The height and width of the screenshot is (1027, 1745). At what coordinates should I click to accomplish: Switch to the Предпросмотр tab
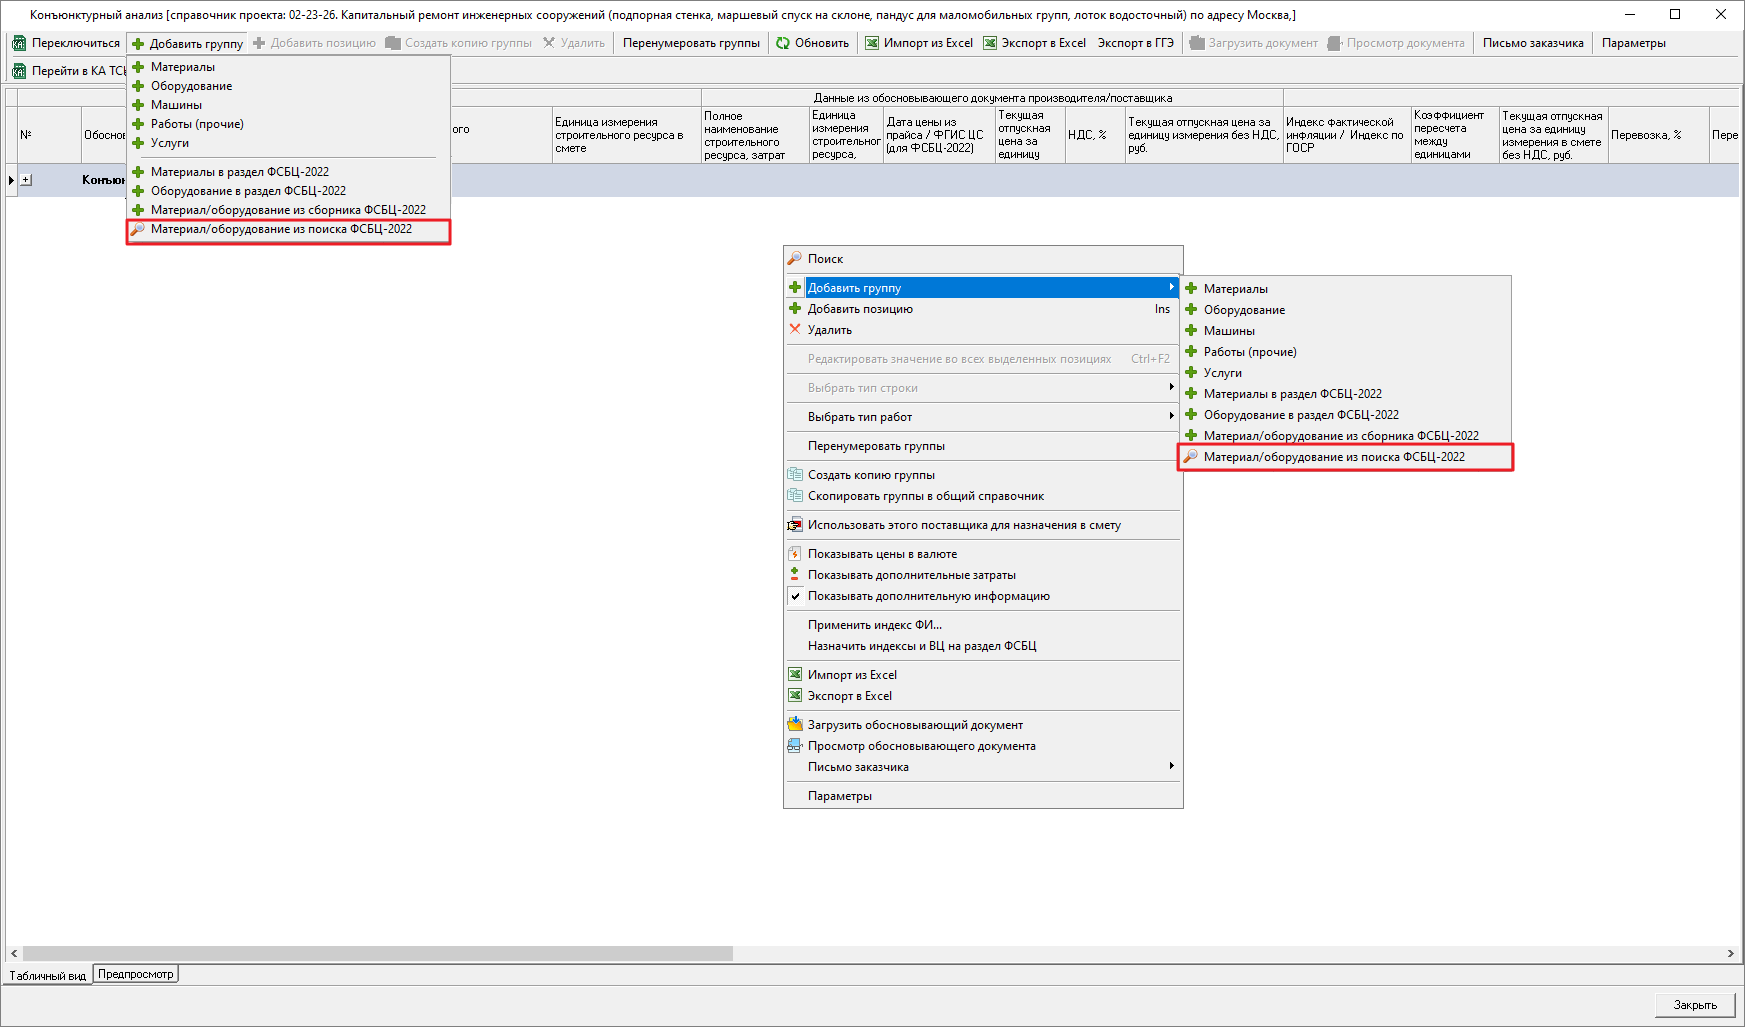[x=136, y=974]
